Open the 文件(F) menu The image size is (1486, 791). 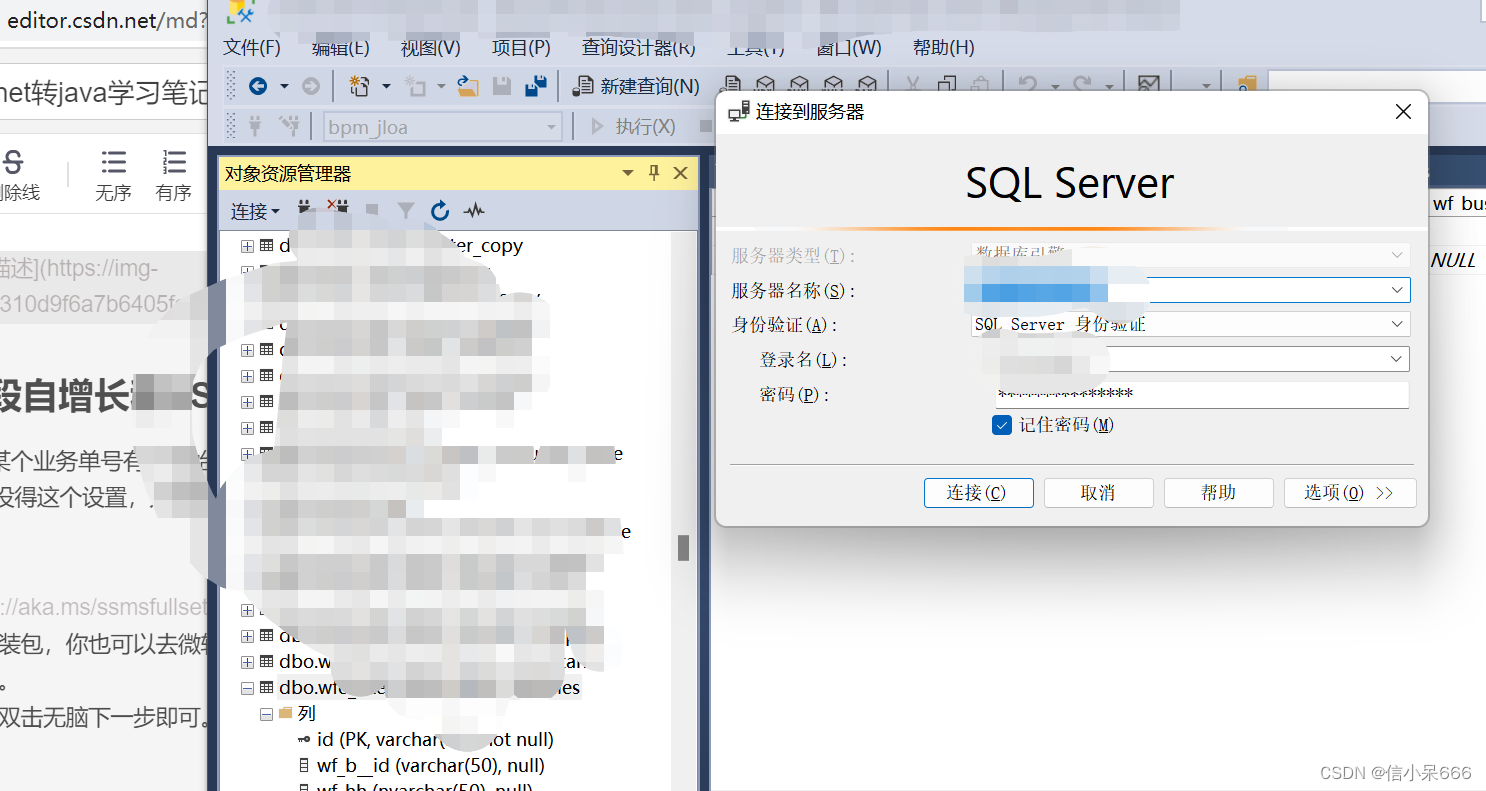coord(252,48)
